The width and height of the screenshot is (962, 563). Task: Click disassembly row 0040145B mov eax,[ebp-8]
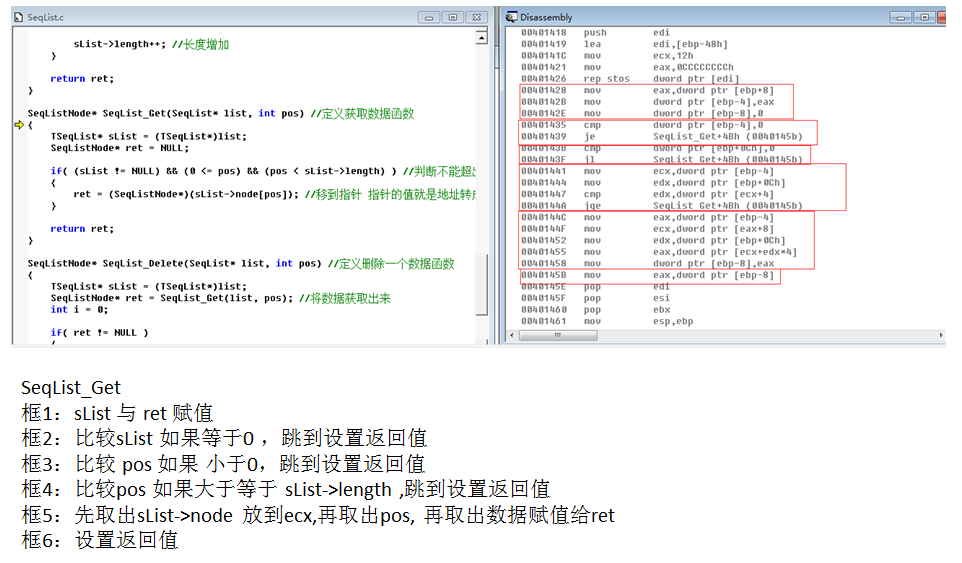click(x=648, y=275)
